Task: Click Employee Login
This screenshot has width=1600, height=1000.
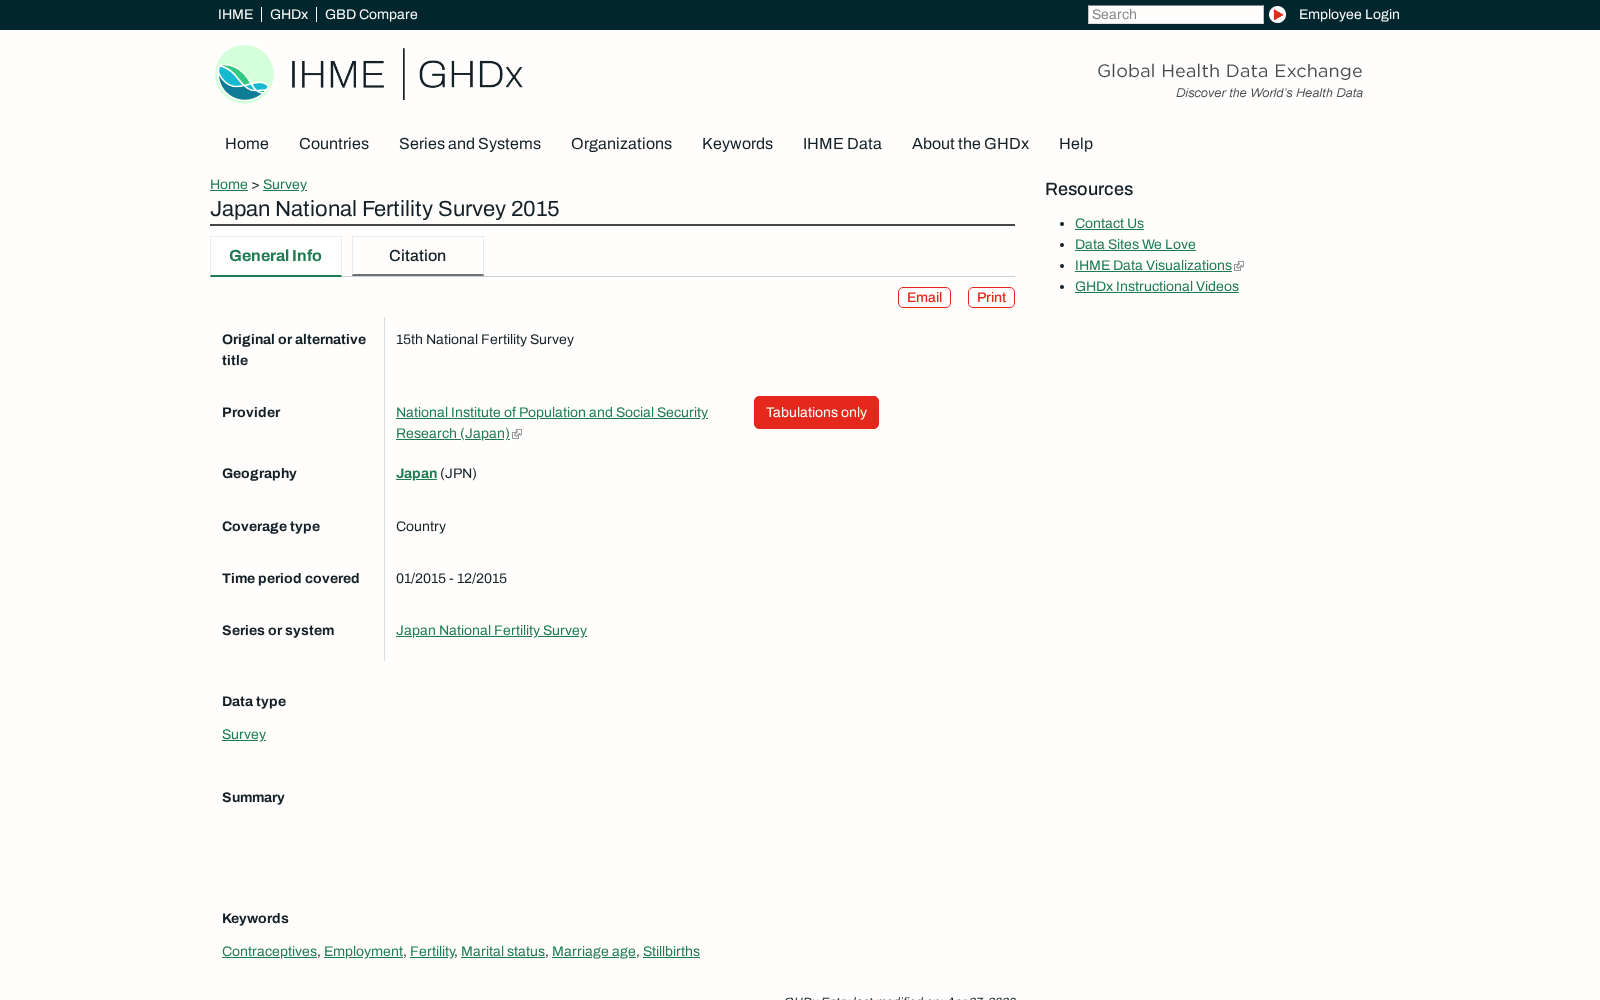Action: (1349, 14)
